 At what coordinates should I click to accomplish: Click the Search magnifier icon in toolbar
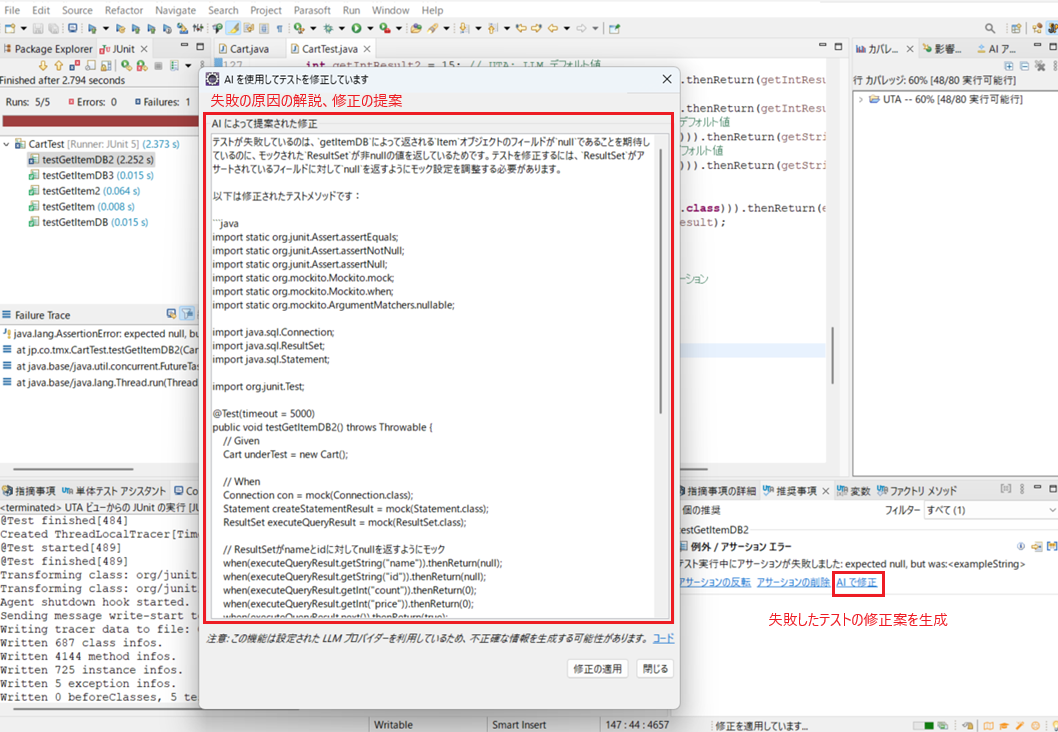pyautogui.click(x=990, y=28)
